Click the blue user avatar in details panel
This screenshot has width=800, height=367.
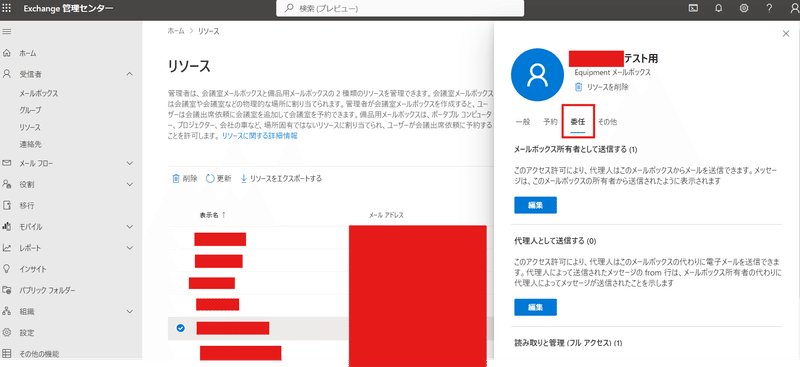pyautogui.click(x=537, y=76)
